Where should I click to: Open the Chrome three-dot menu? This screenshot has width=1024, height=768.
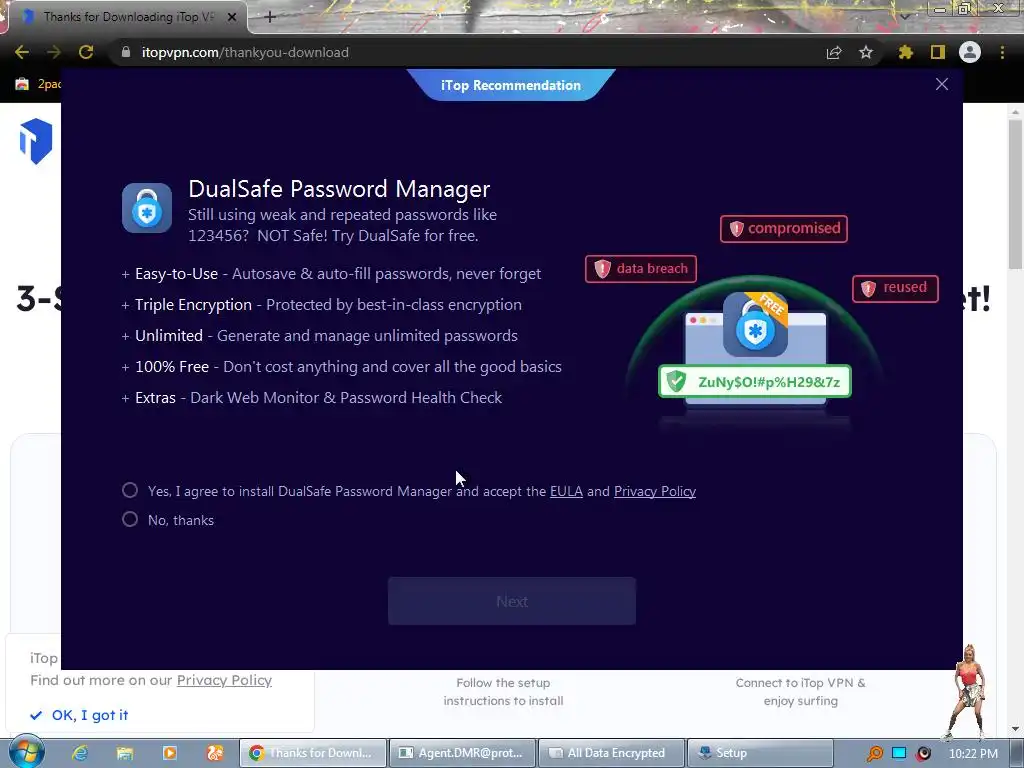tap(1002, 52)
